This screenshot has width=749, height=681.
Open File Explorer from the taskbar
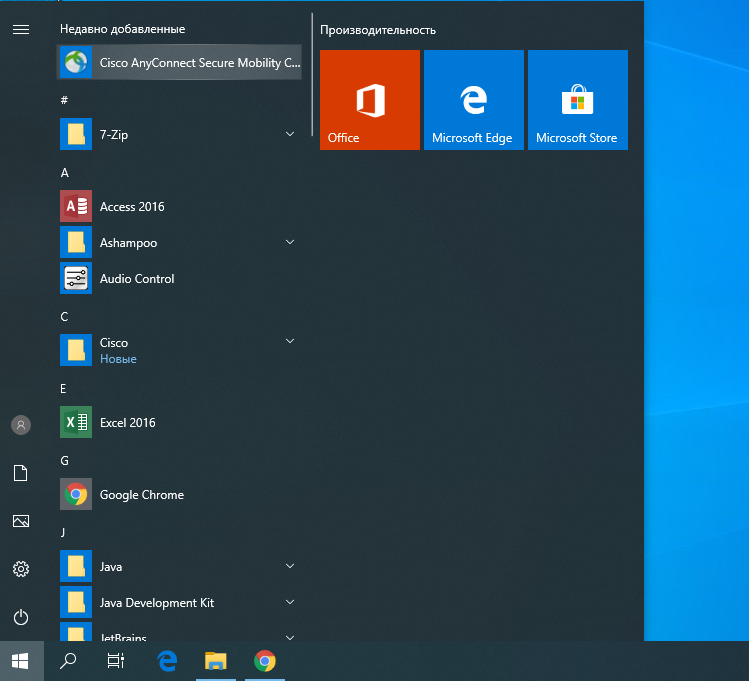(216, 661)
